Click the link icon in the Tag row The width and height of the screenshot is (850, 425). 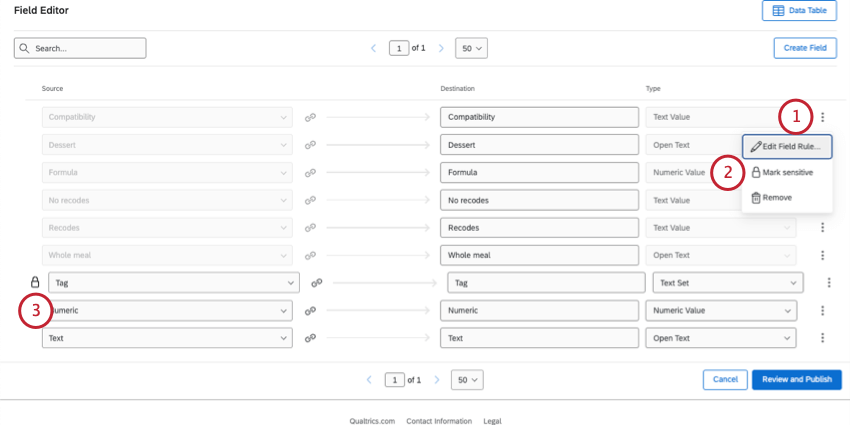pyautogui.click(x=316, y=283)
